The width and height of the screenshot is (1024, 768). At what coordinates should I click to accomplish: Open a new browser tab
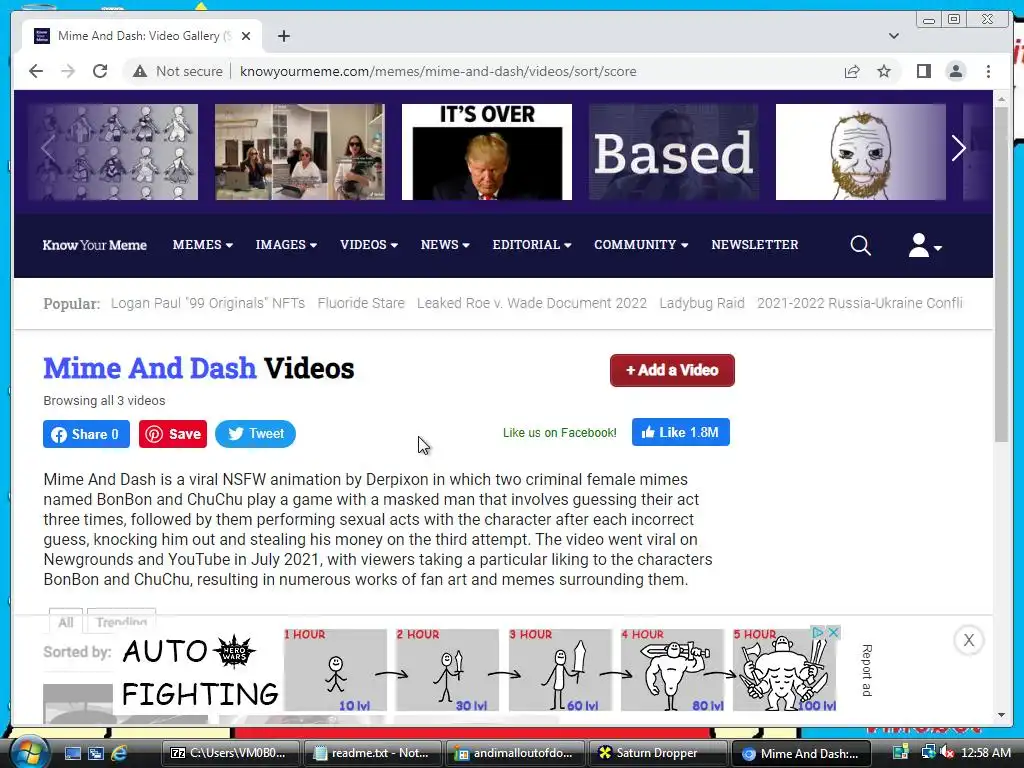[x=283, y=36]
